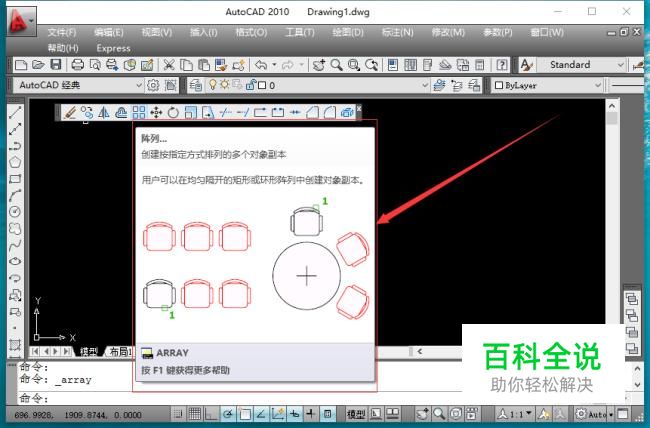650x428 pixels.
Task: Select the Revision Cloud tool
Action: pos(15,229)
